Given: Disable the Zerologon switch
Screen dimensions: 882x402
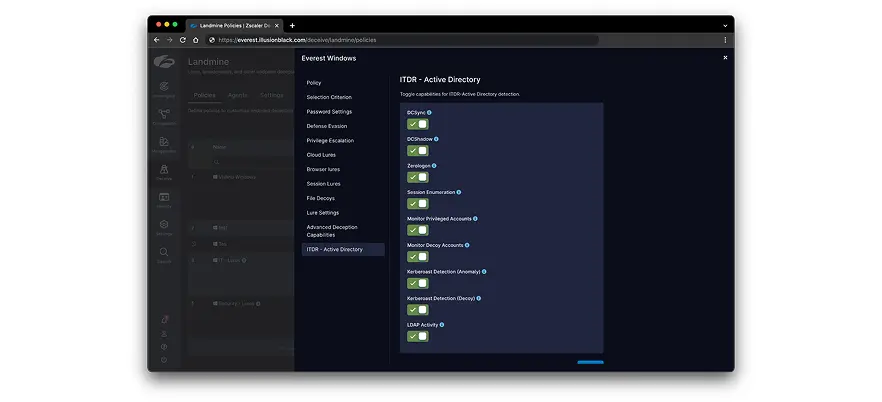Looking at the screenshot, I should 417,177.
